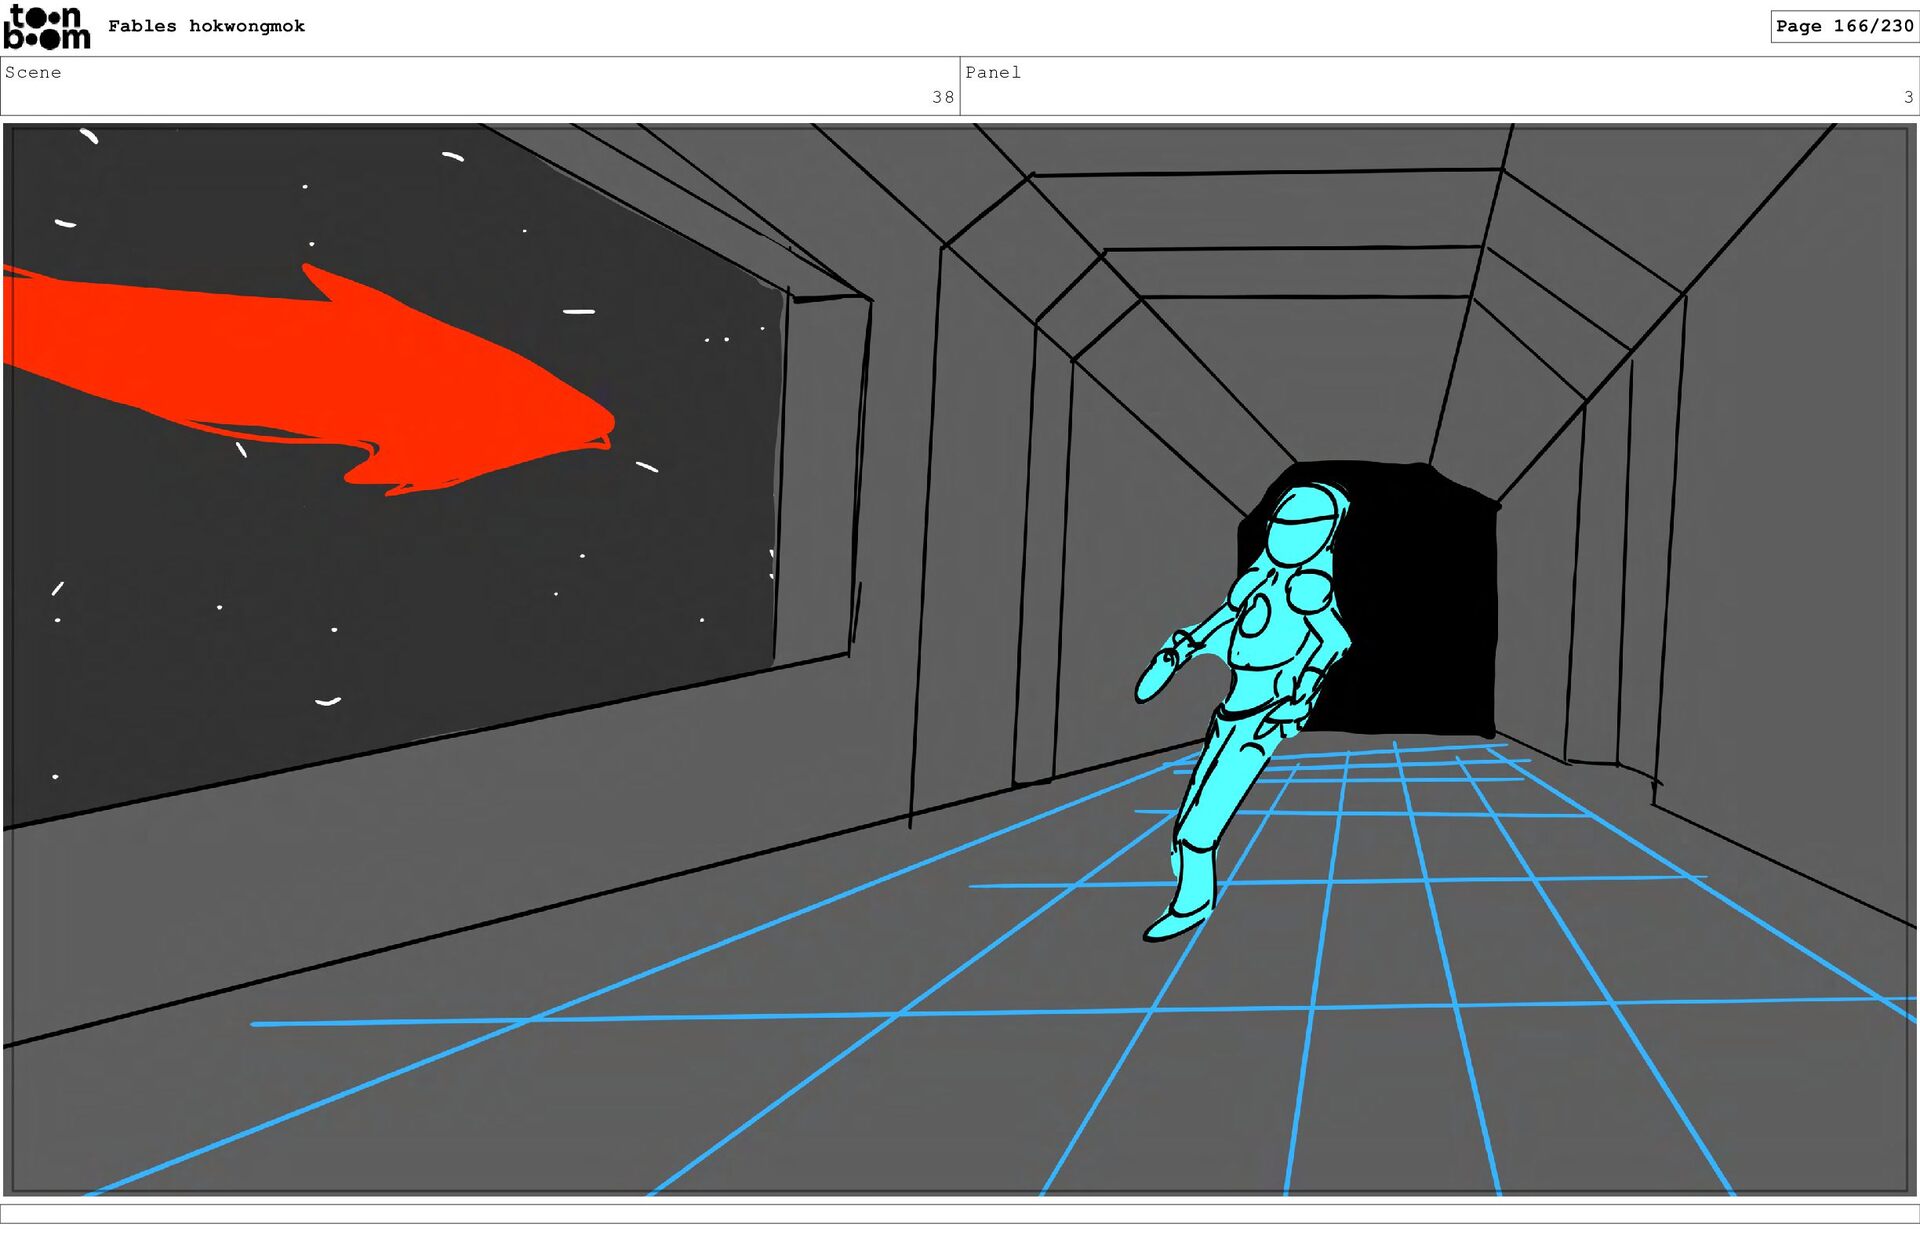Screen dimensions: 1920x1242
Task: Select panel number 3
Action: (1908, 97)
